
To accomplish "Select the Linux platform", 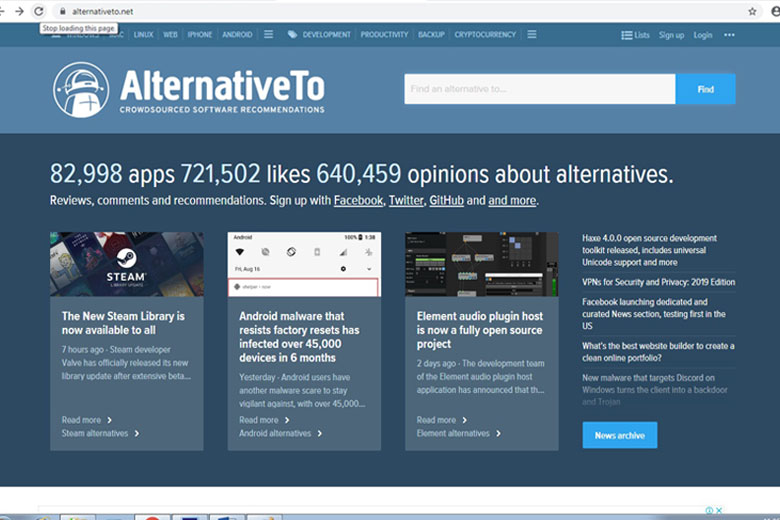I will 143,34.
